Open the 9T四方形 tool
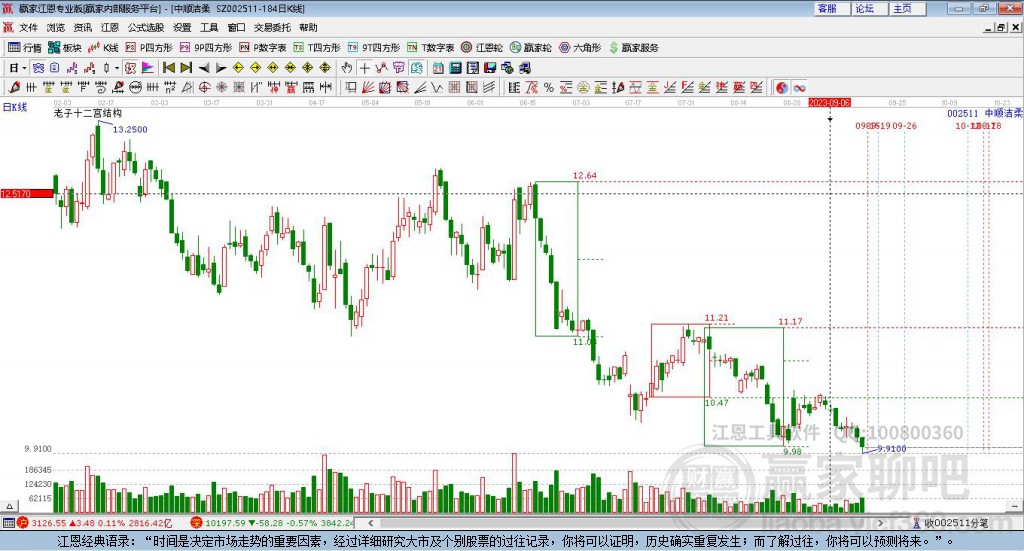1024x551 pixels. pos(374,48)
